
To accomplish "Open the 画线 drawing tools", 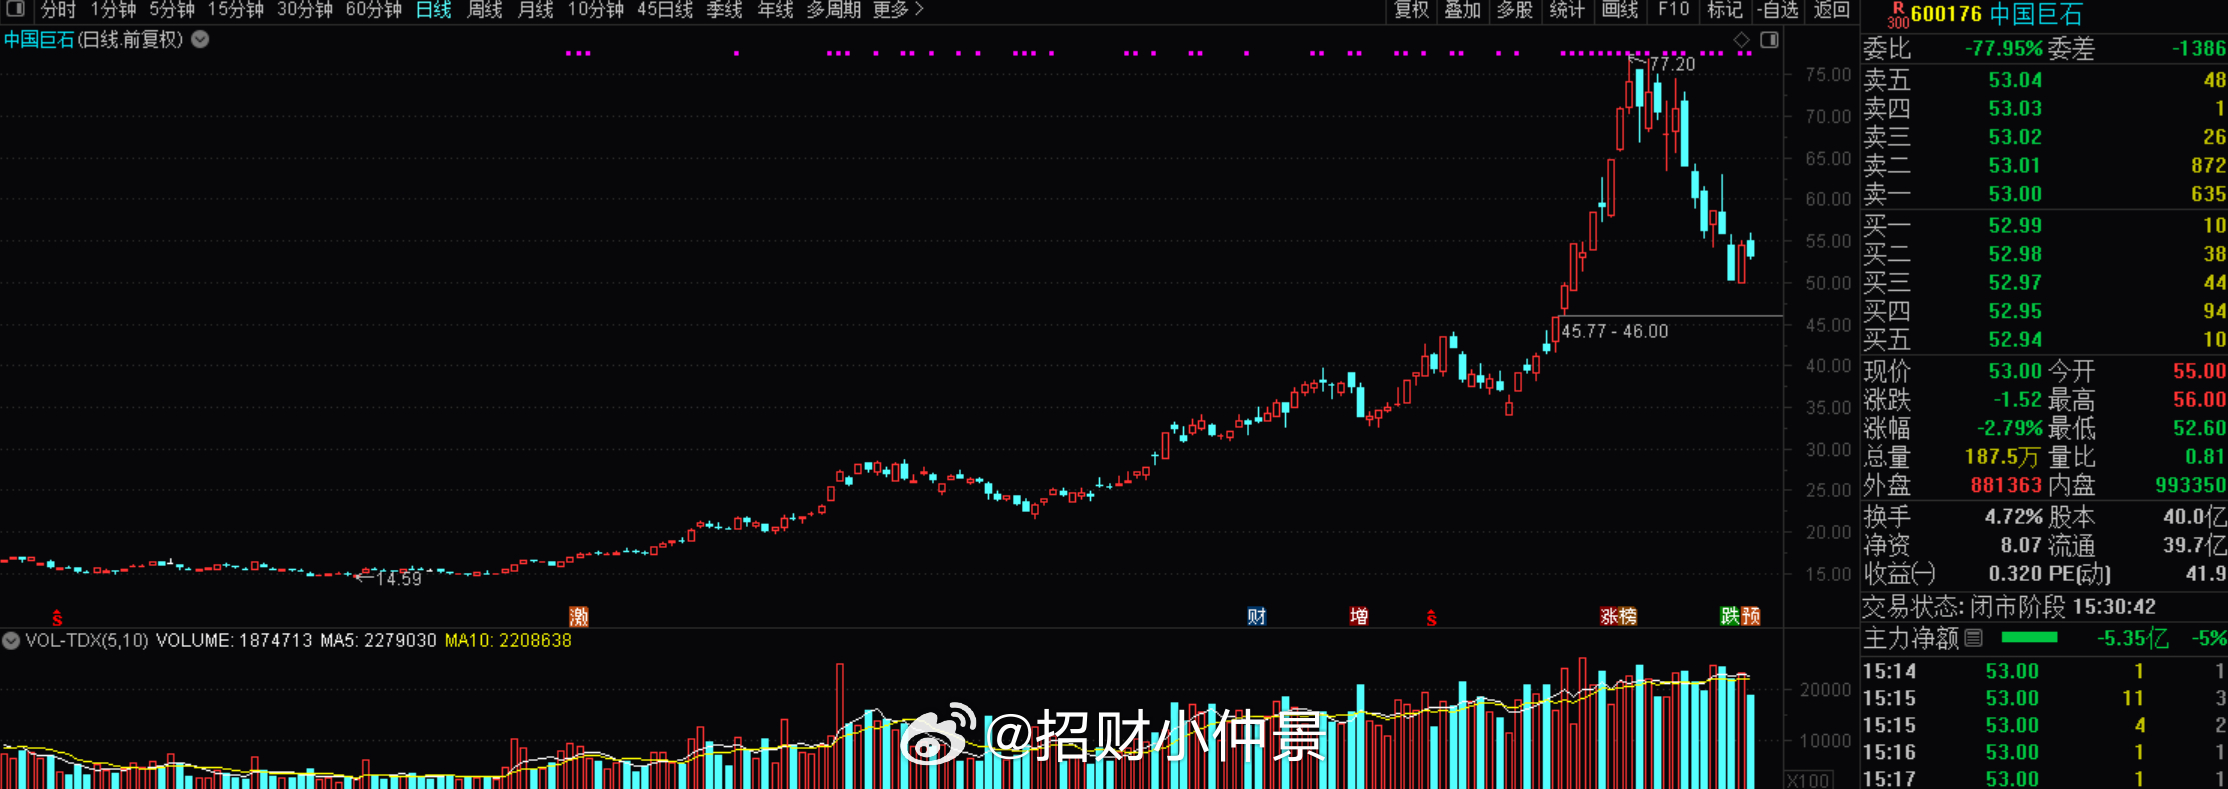I will [1620, 10].
